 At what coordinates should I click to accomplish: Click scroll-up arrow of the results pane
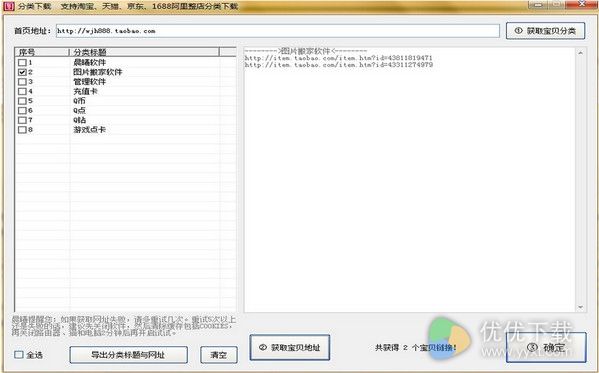(x=580, y=53)
